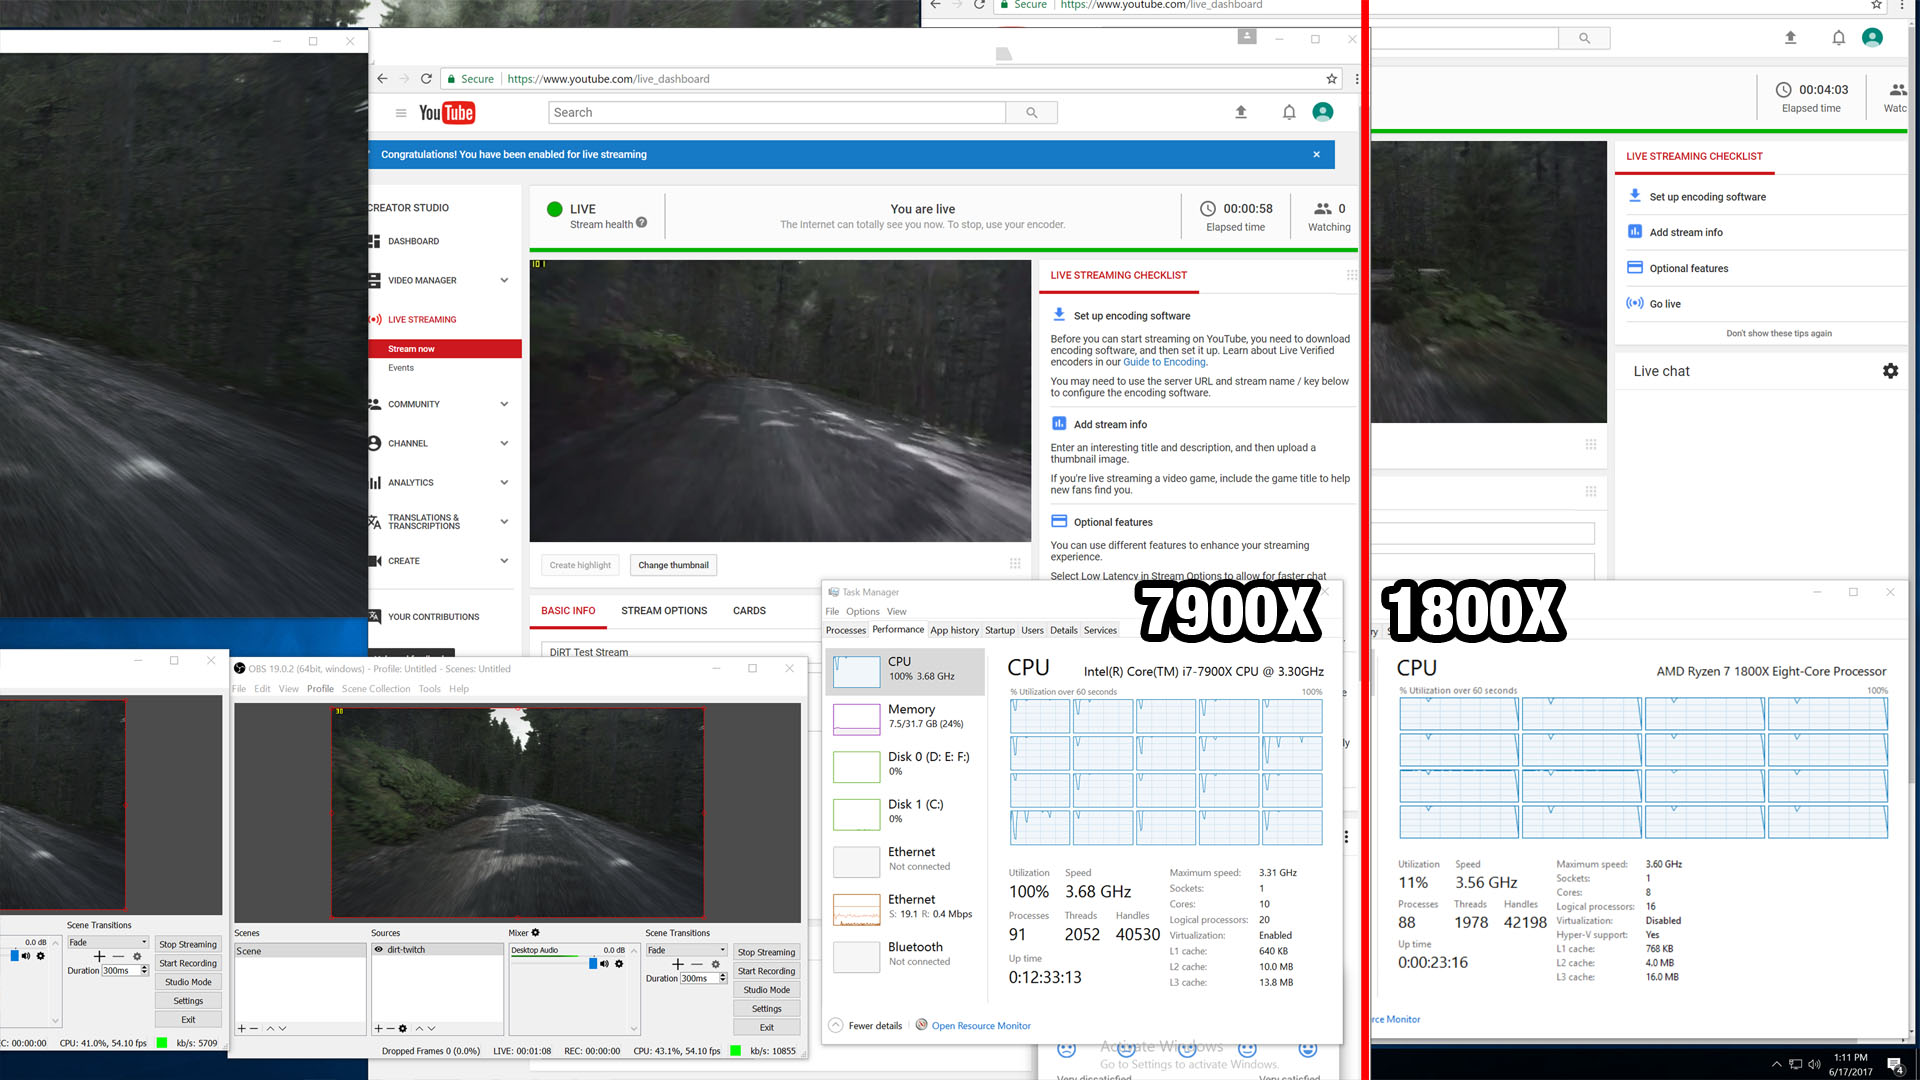This screenshot has width=1920, height=1080.
Task: Adjust the Desktop Audio volume slider
Action: coord(592,964)
